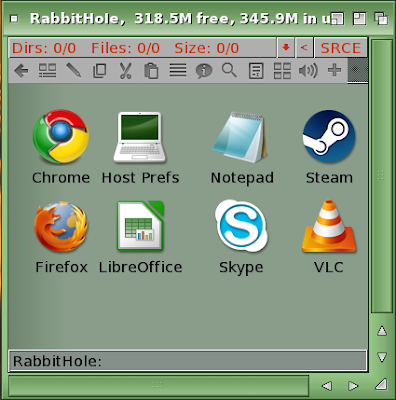Click the scroll up arrow
Screen dimensions: 396x400
382,331
